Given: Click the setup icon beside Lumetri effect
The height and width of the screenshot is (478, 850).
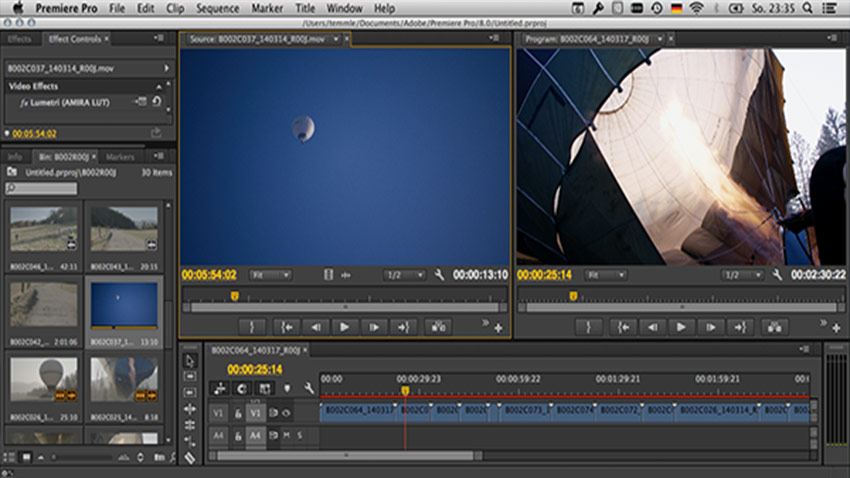Looking at the screenshot, I should [x=141, y=101].
